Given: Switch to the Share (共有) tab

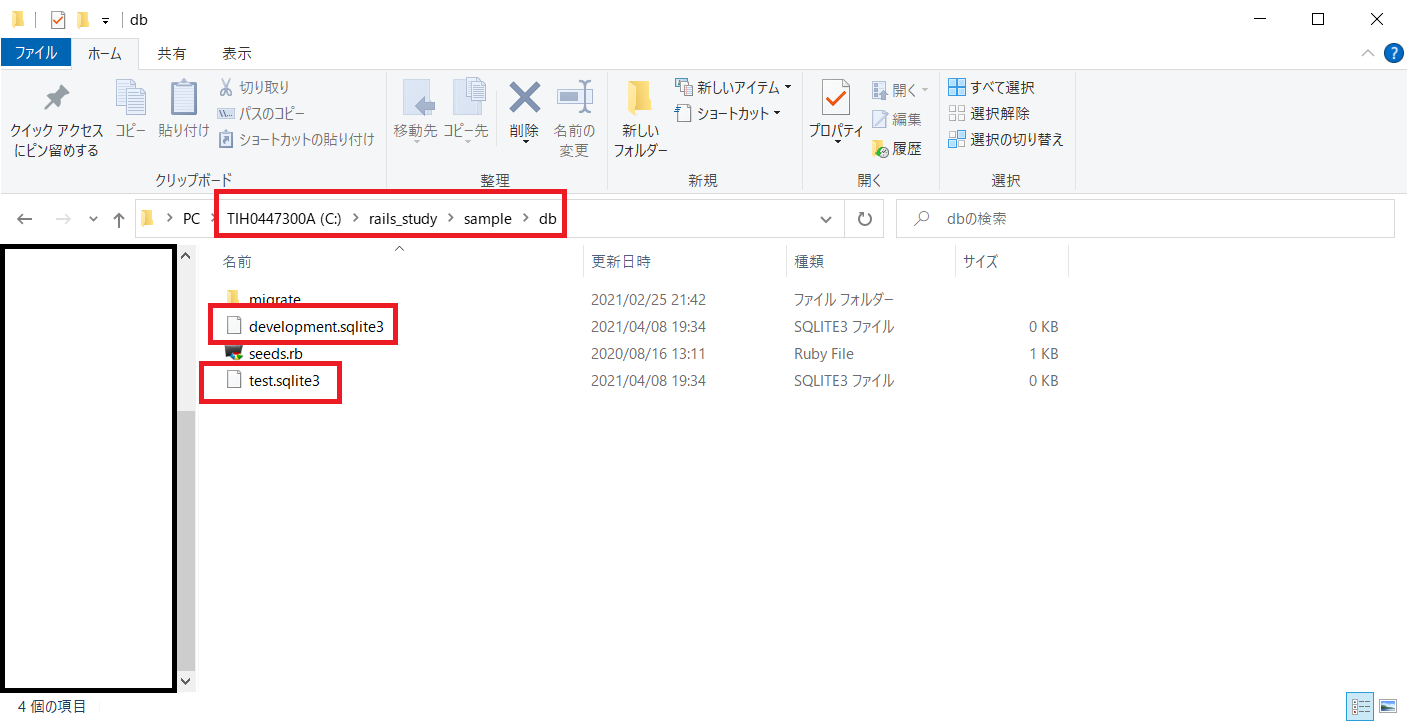Looking at the screenshot, I should pyautogui.click(x=172, y=53).
